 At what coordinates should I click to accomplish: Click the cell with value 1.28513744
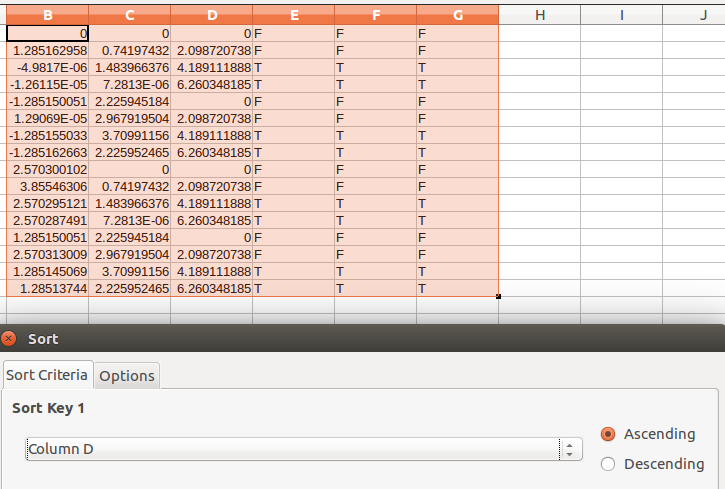(48, 288)
